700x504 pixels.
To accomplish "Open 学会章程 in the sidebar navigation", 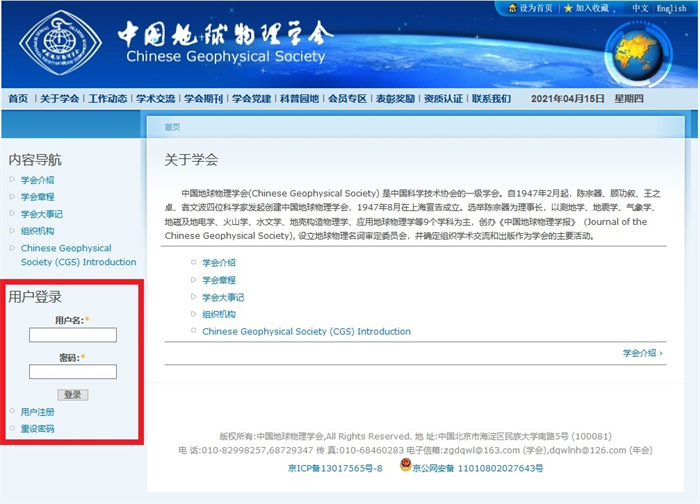I will point(38,197).
